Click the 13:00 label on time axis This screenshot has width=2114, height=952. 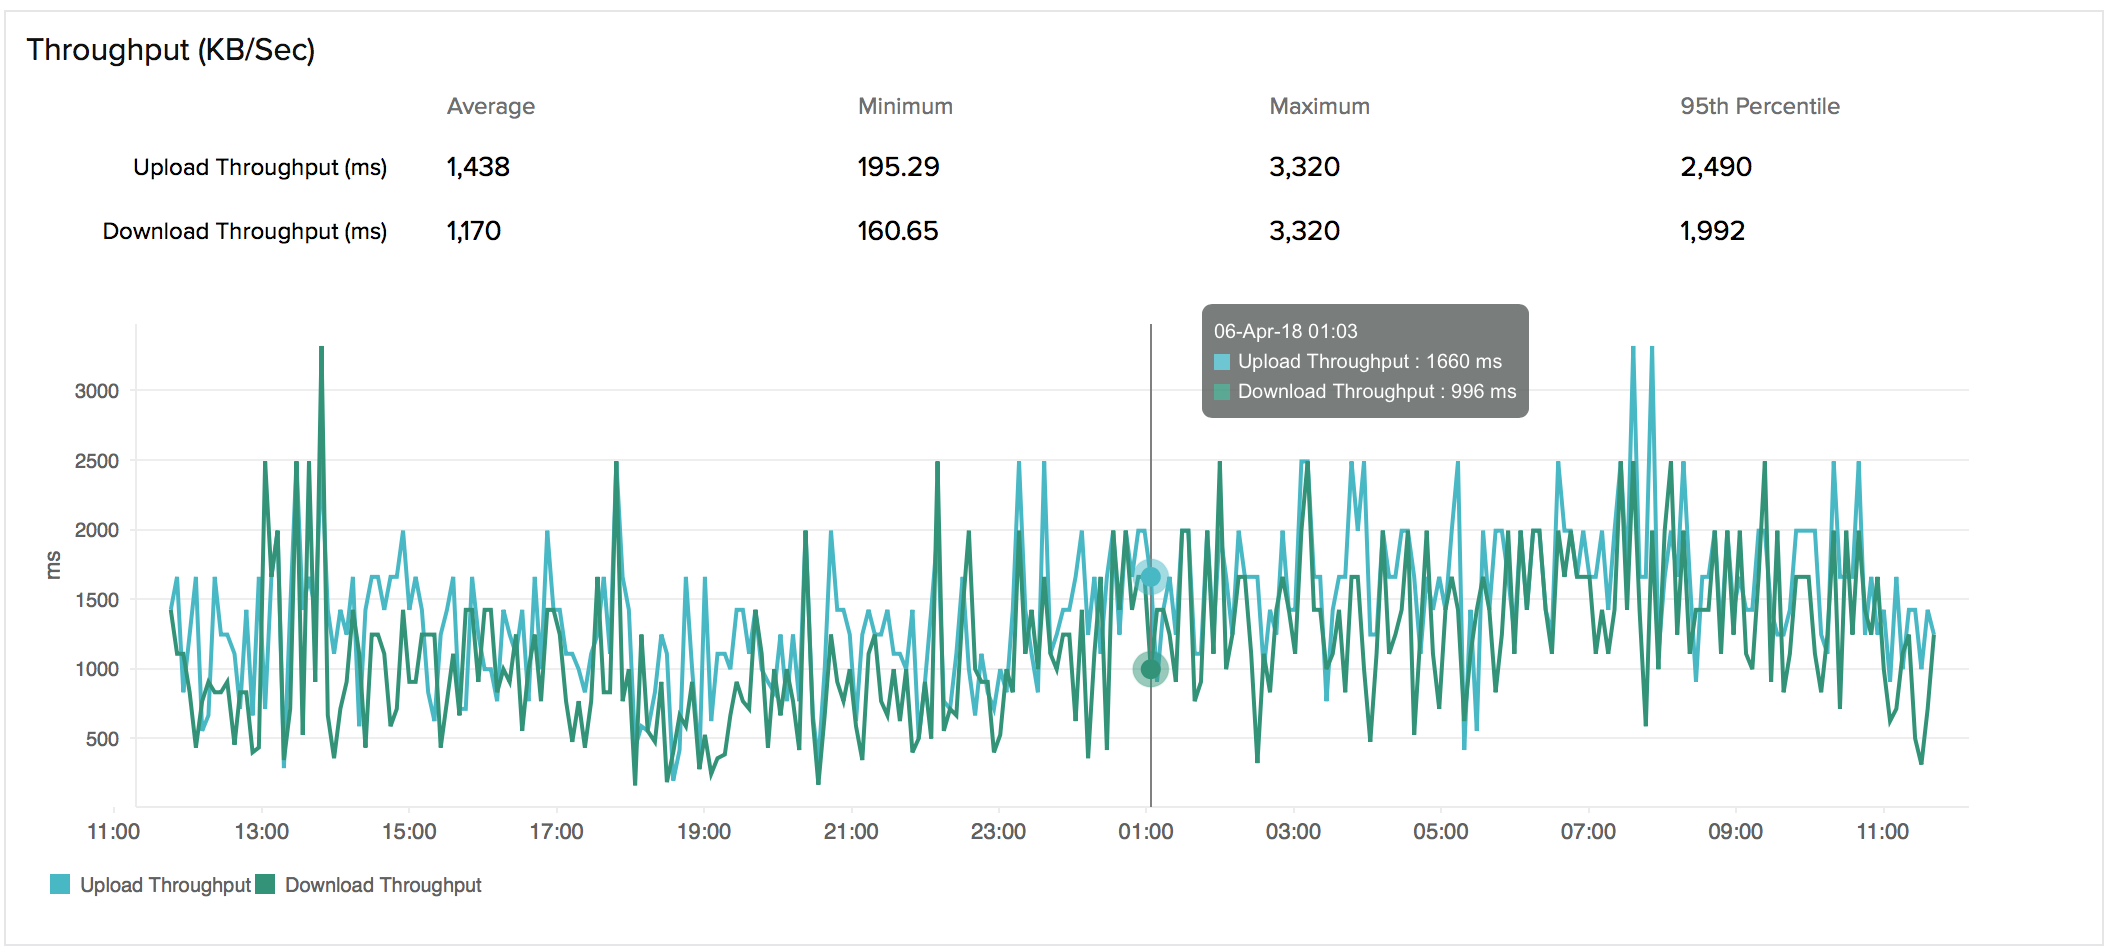click(x=261, y=831)
